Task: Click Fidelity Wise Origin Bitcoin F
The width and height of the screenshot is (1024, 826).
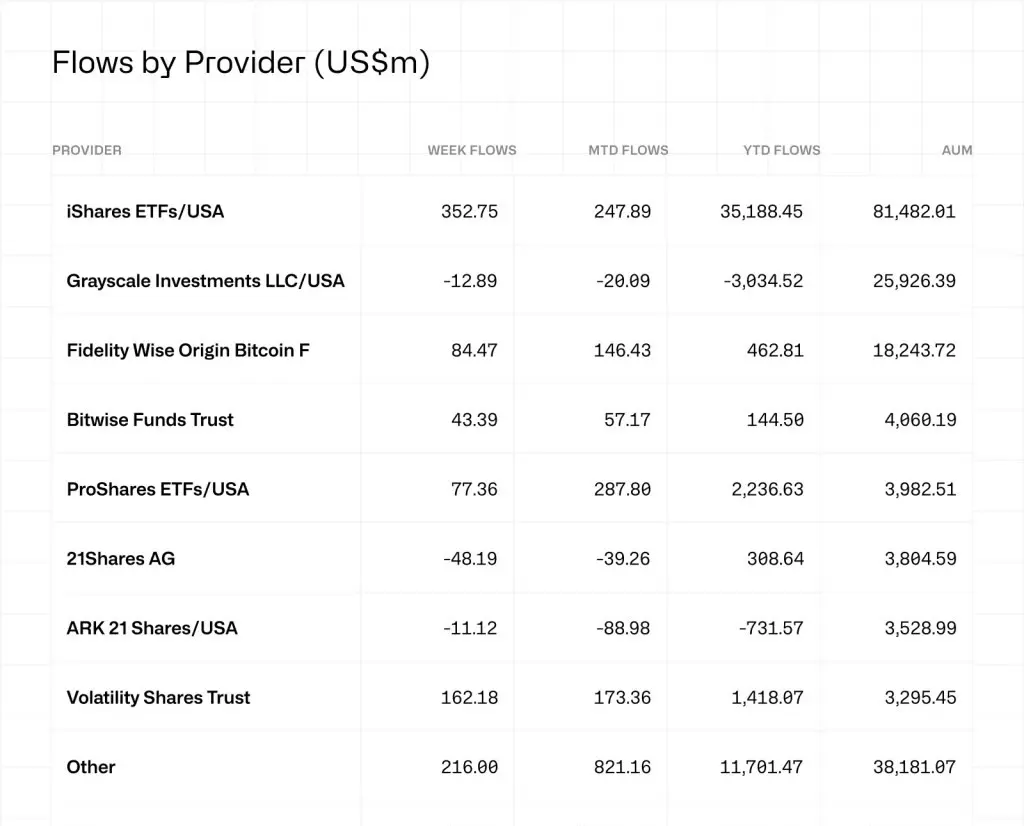Action: (188, 350)
